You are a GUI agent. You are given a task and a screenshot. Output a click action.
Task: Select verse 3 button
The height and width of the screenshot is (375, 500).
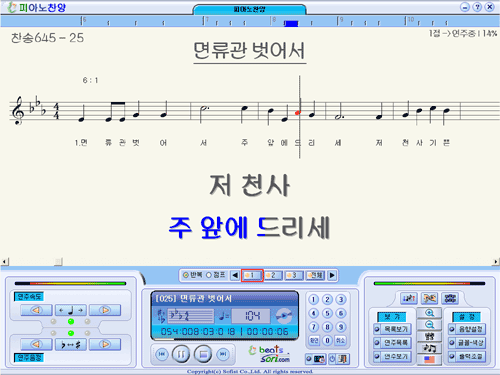pos(294,275)
